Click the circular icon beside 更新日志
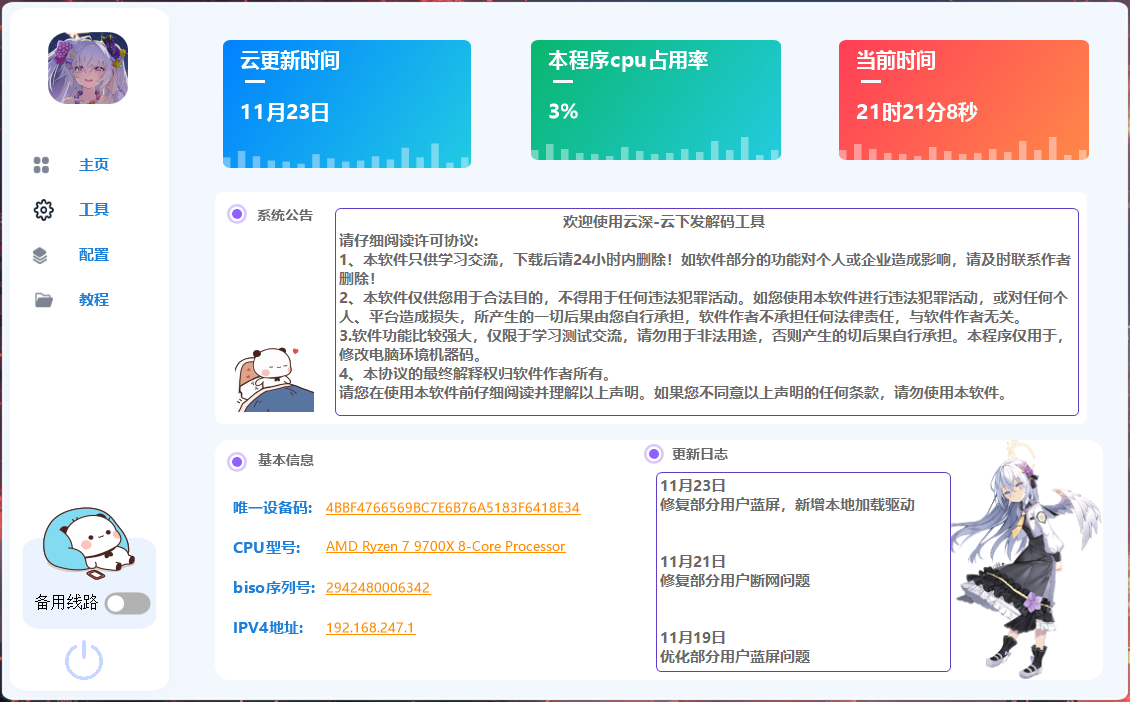 (655, 453)
